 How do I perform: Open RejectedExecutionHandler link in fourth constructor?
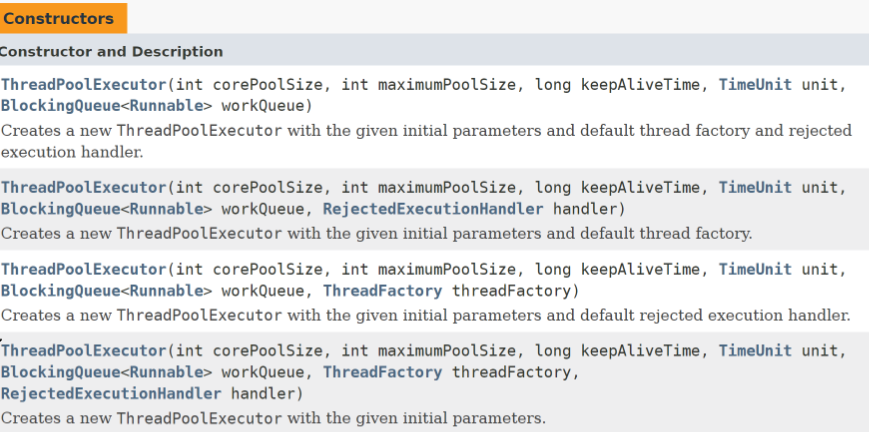(111, 394)
